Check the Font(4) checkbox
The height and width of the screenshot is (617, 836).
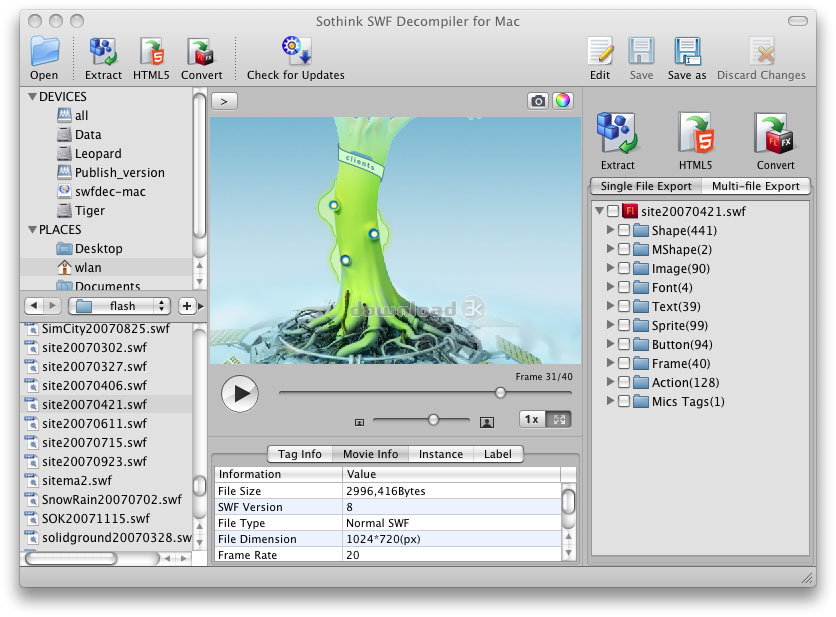pyautogui.click(x=624, y=287)
